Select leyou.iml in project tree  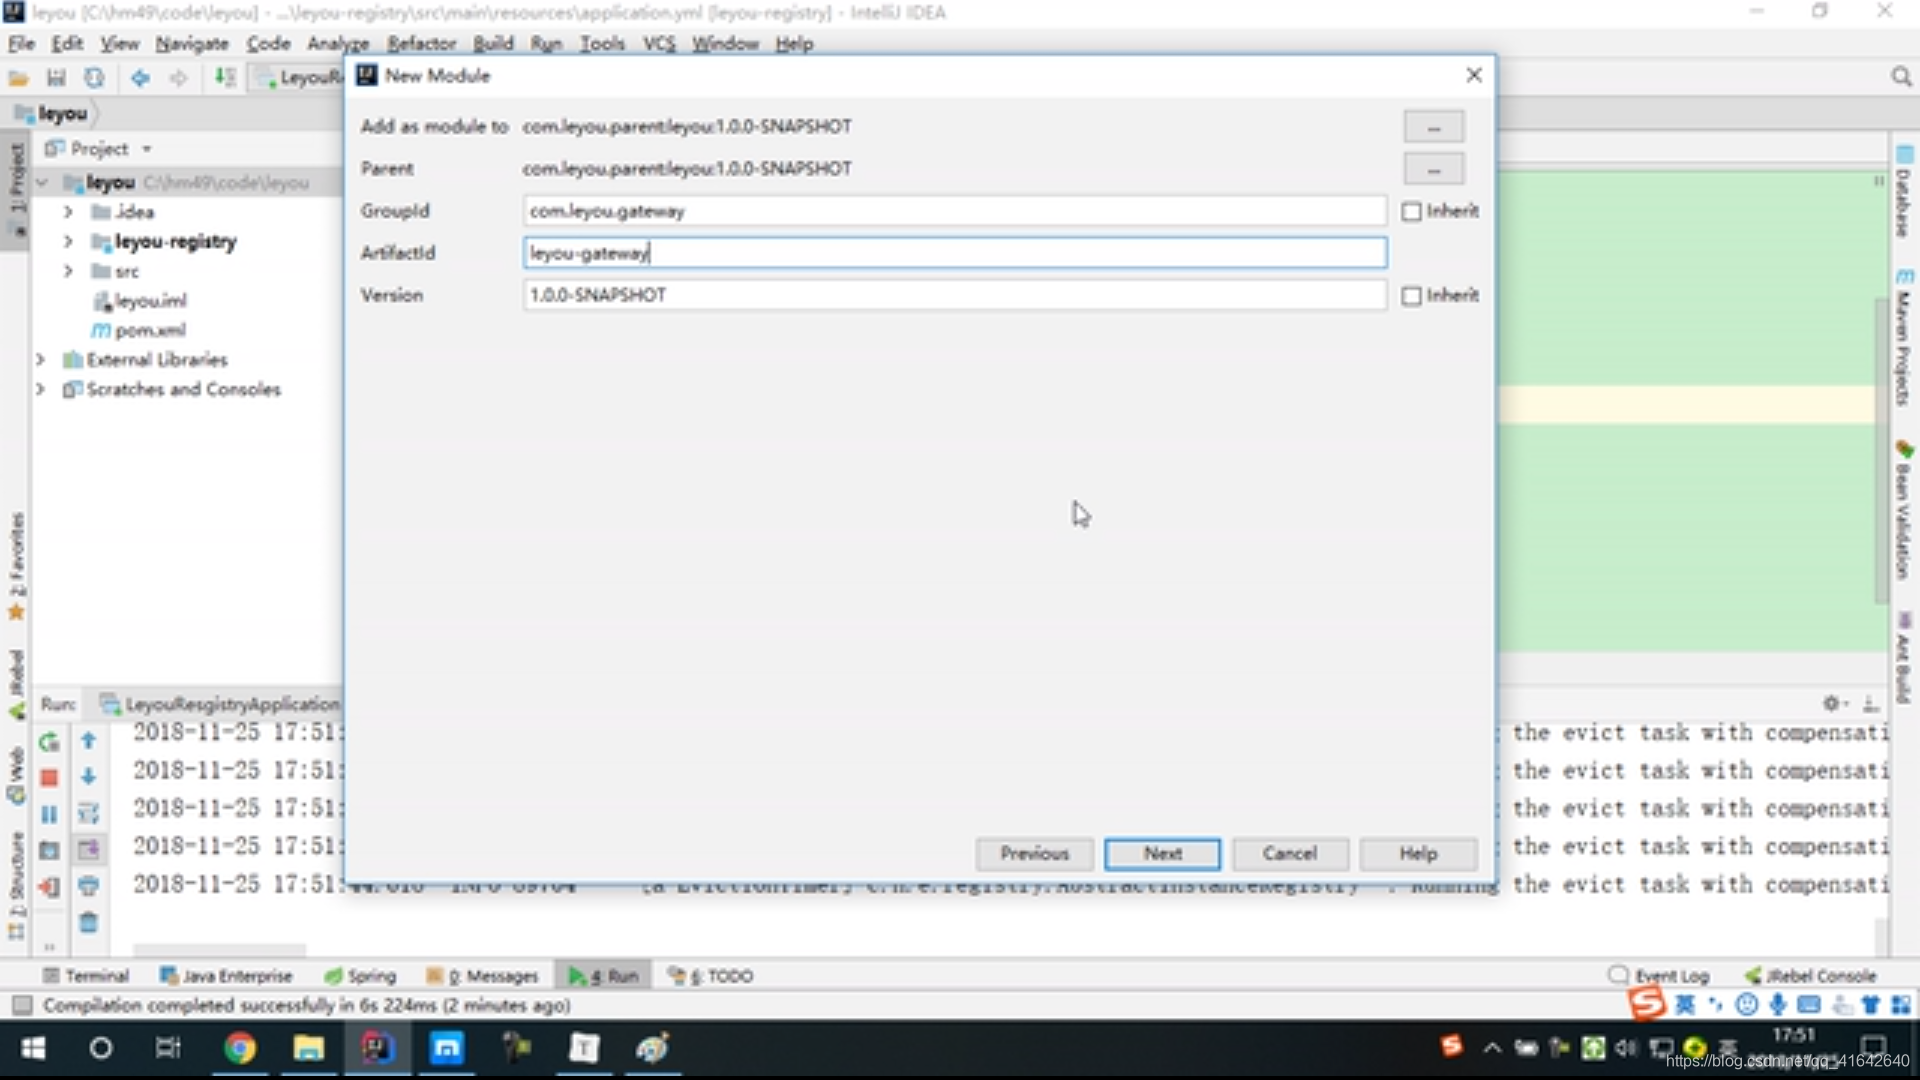(140, 301)
